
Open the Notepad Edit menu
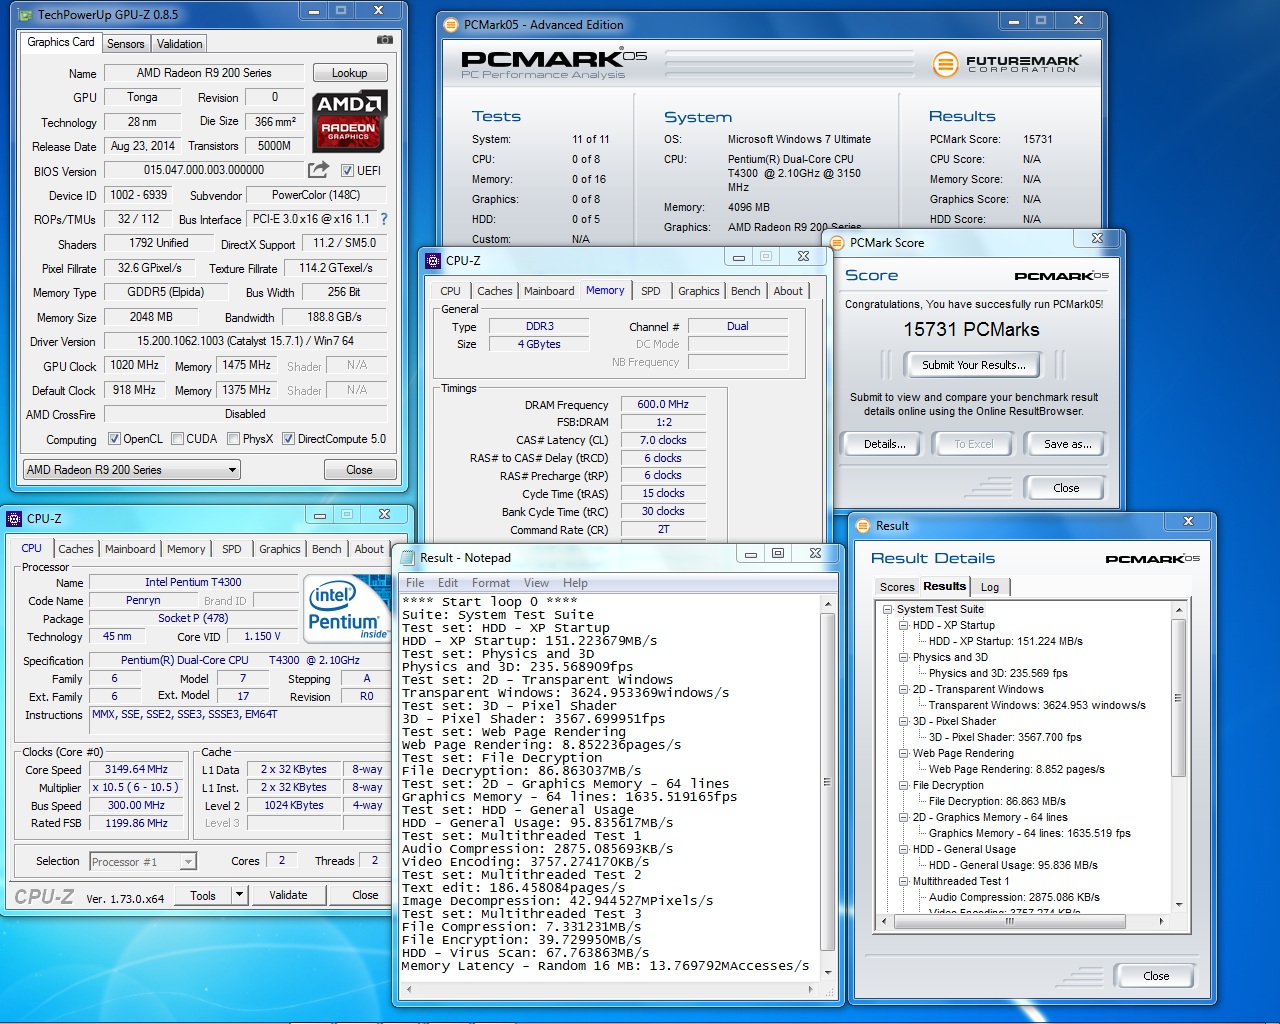(x=448, y=583)
